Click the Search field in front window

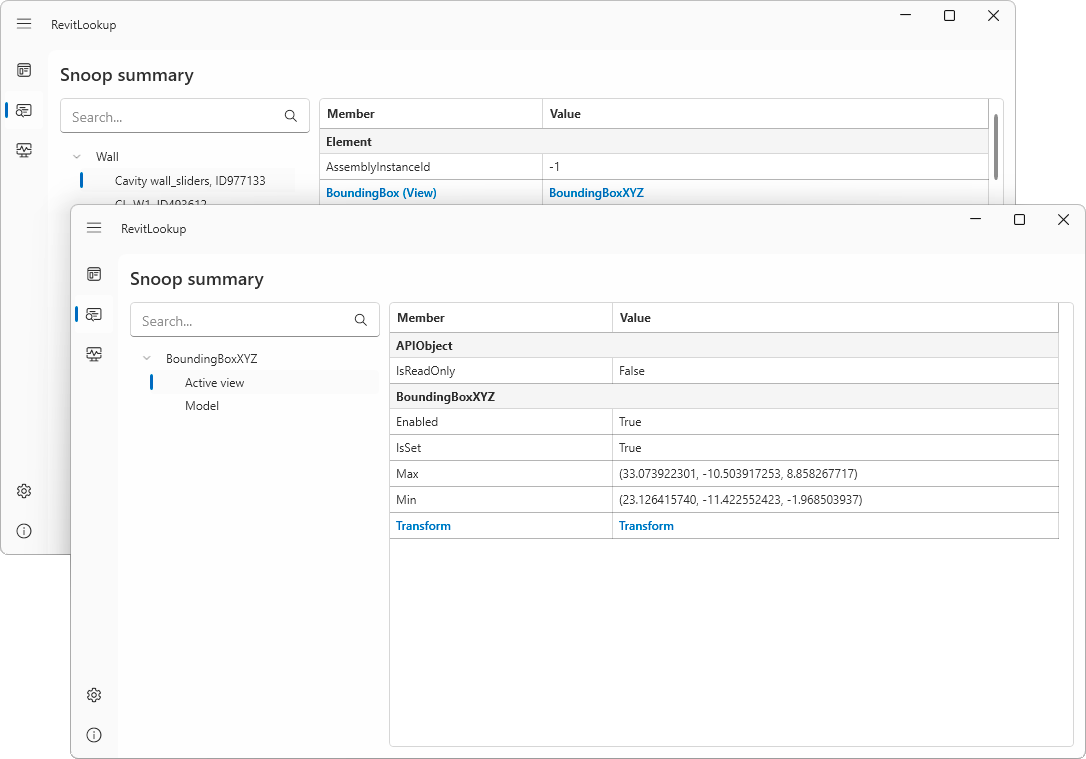point(240,321)
